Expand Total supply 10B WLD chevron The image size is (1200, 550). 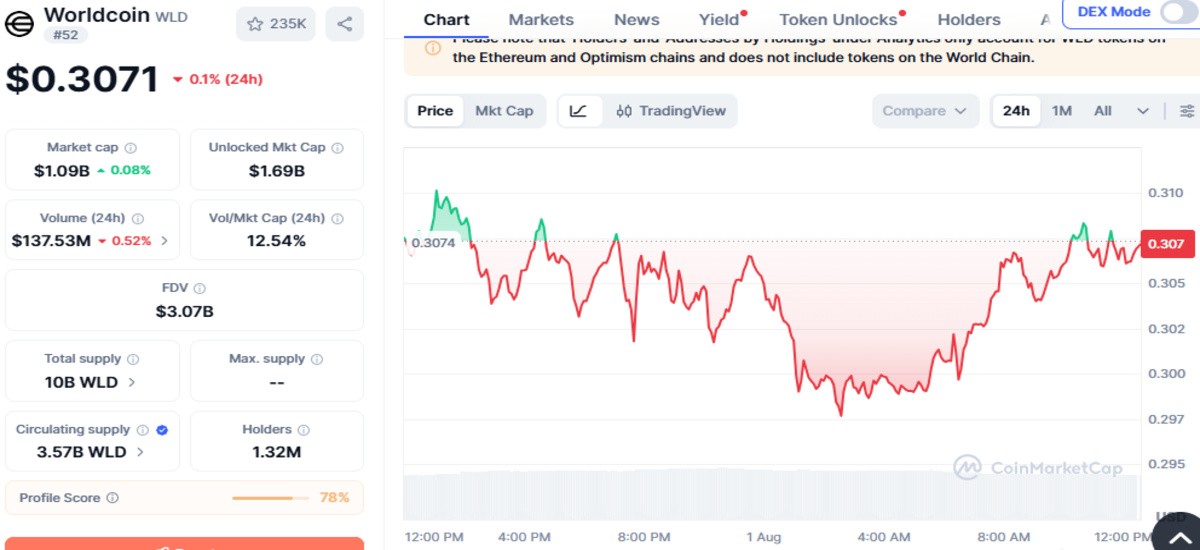coord(133,382)
